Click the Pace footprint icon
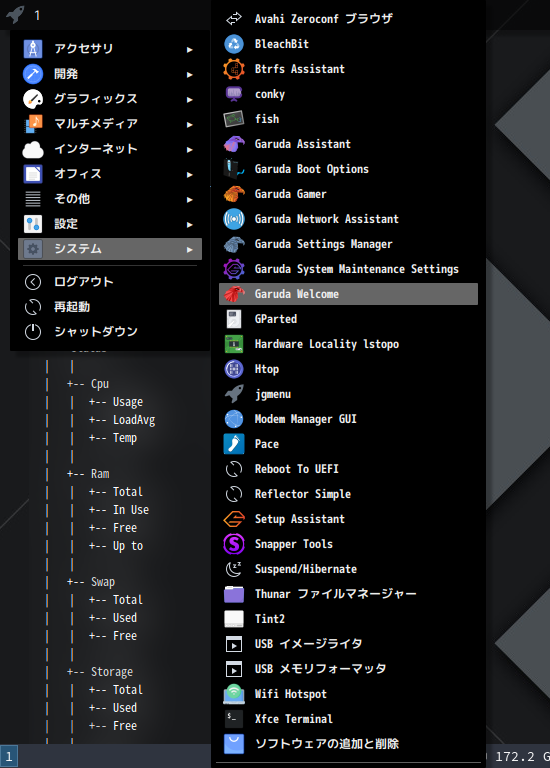 click(234, 443)
